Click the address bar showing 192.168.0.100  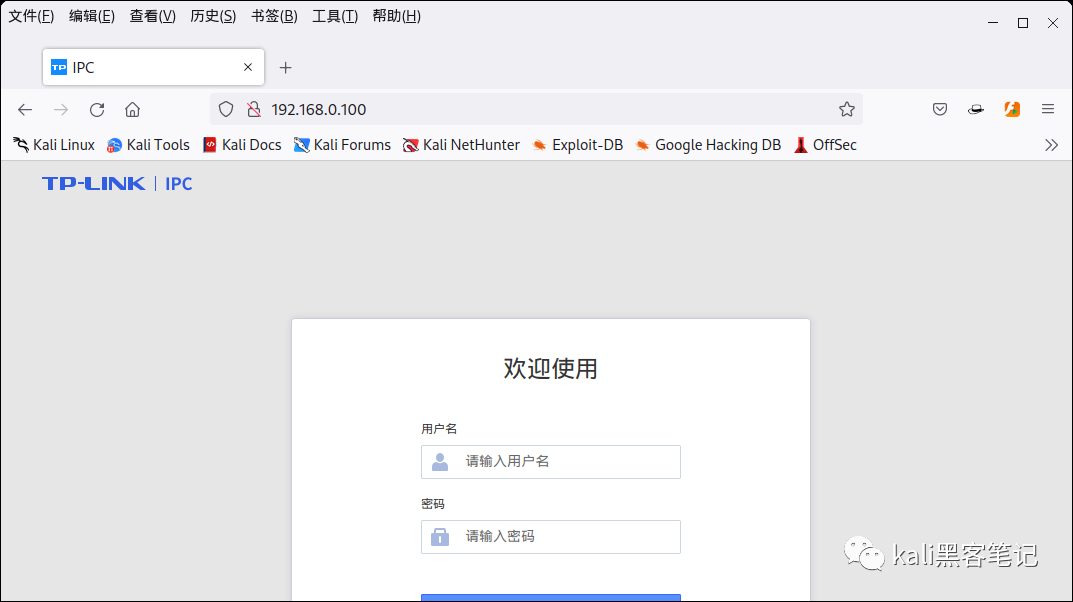pos(536,109)
